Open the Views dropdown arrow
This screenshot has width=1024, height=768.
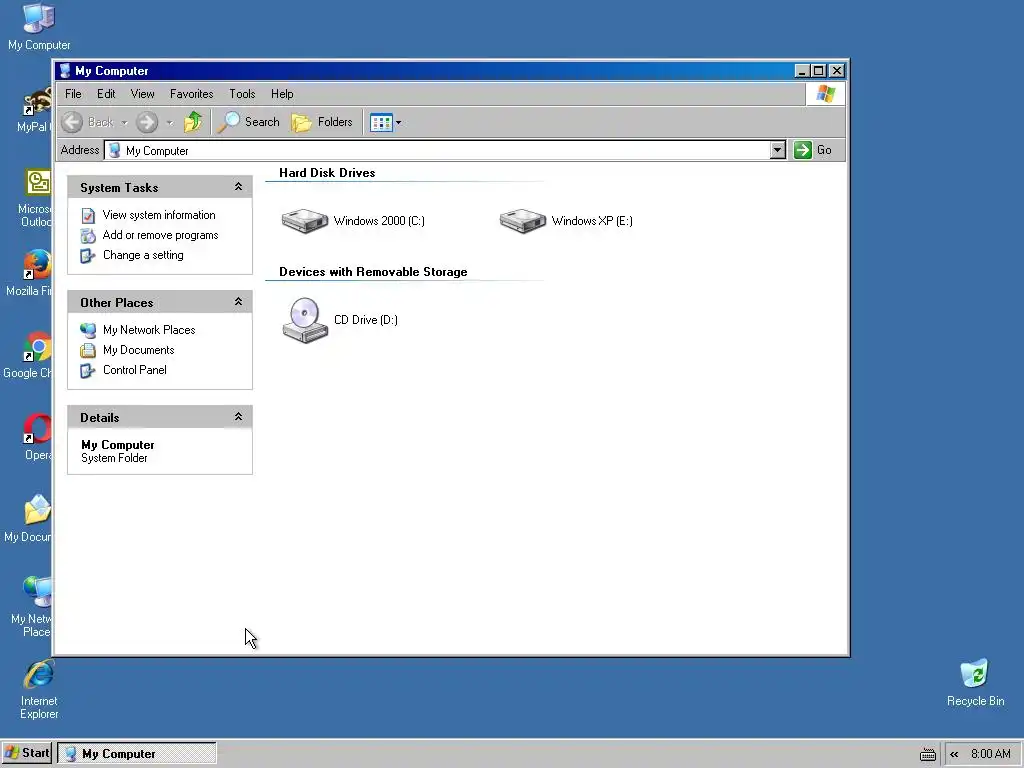tap(398, 122)
